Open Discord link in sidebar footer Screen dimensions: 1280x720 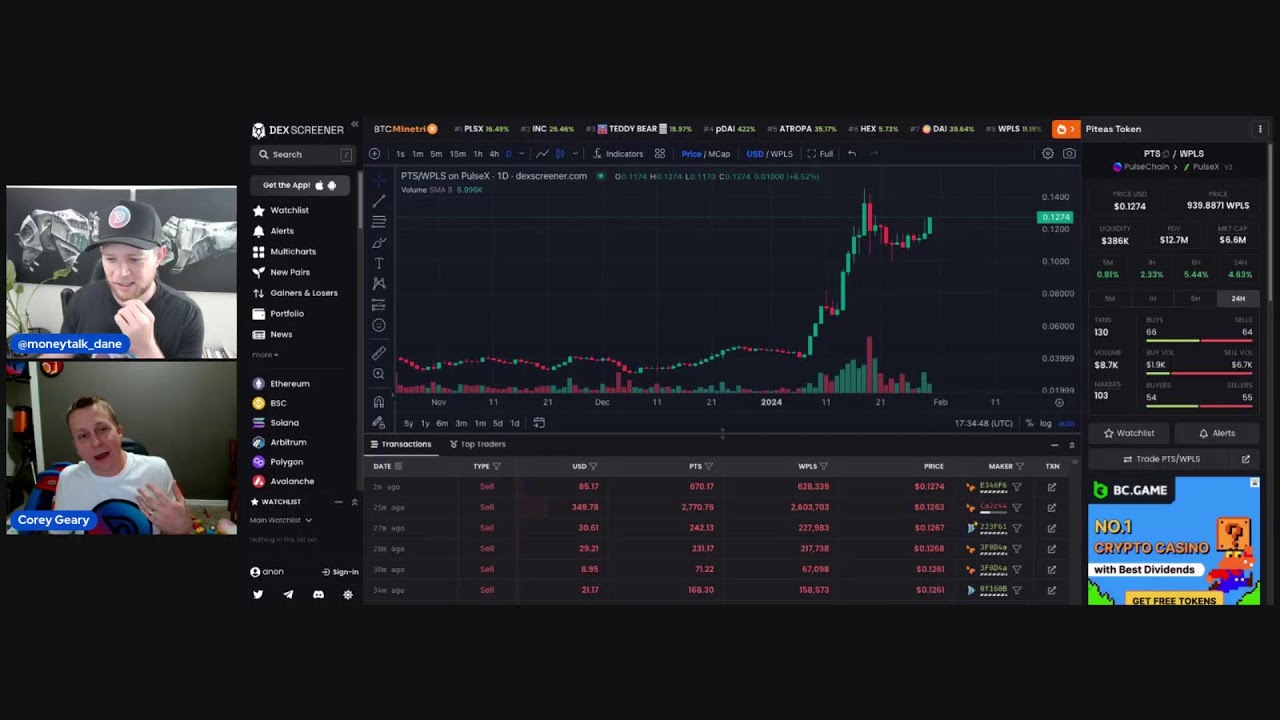318,594
